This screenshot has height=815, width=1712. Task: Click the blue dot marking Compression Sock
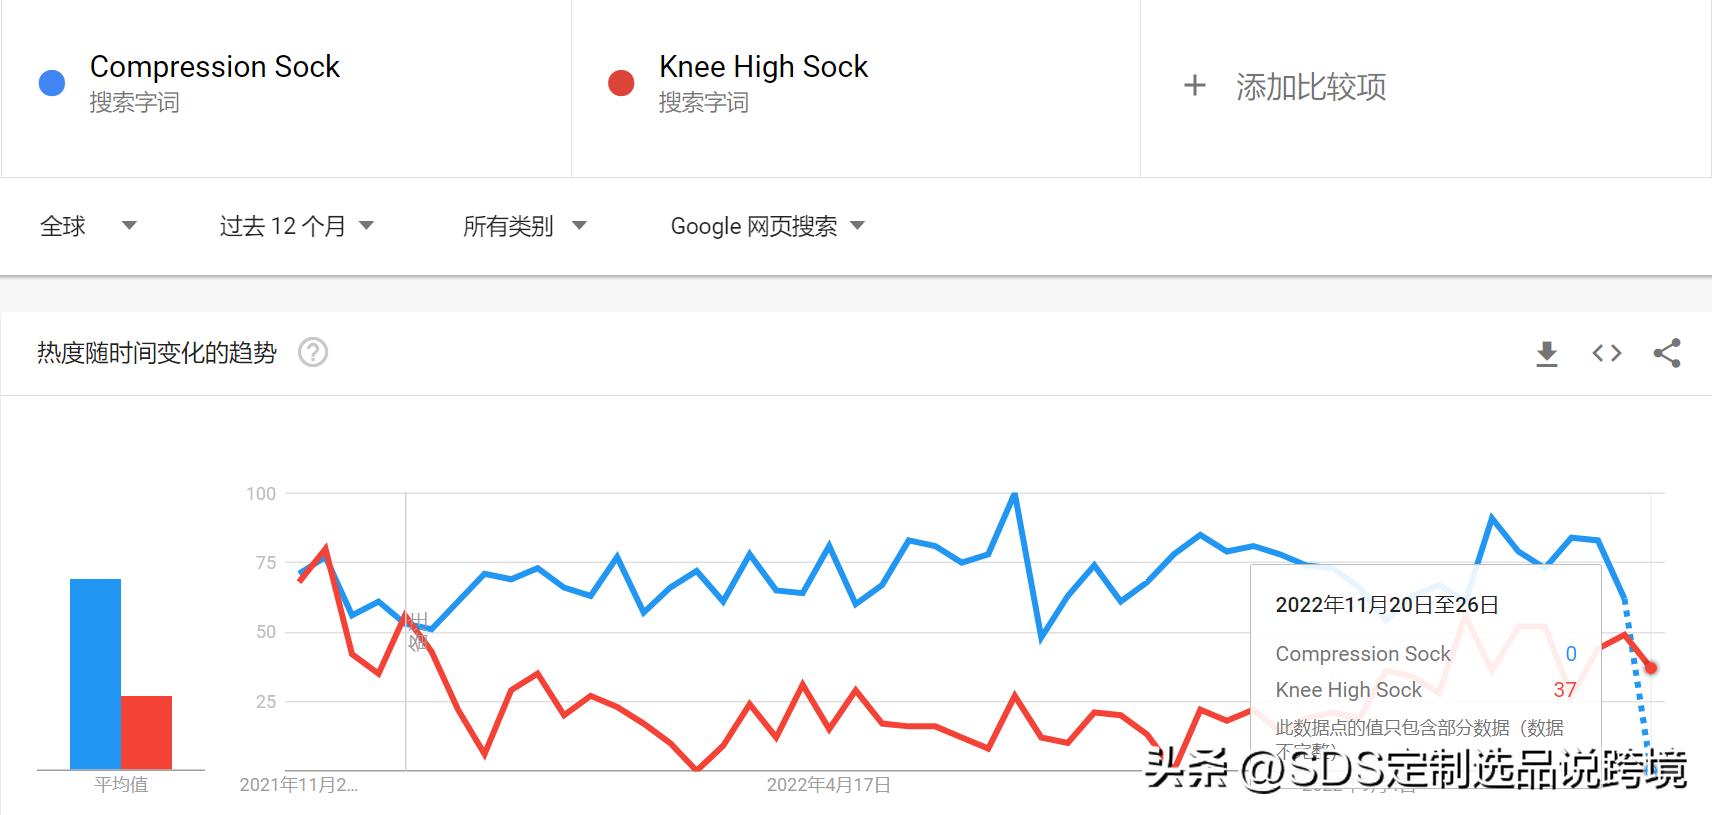click(51, 82)
